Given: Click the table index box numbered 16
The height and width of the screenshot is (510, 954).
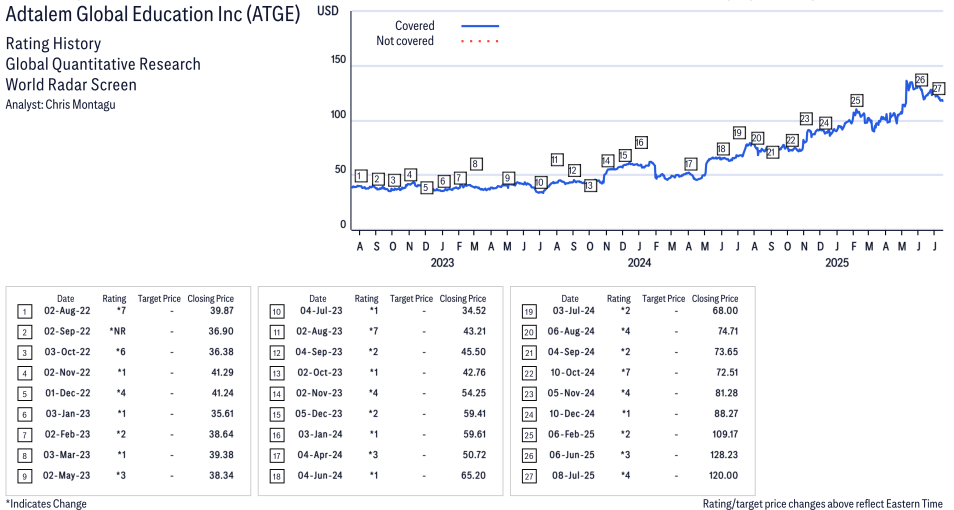Looking at the screenshot, I should click(277, 435).
